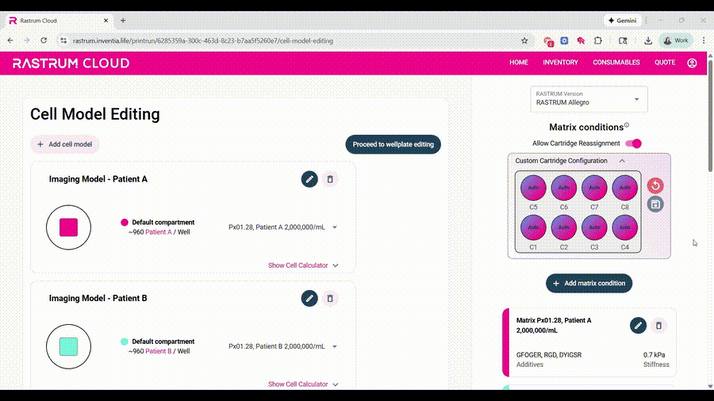Viewport: 714px width, 401px height.
Task: Click Add cell model button
Action: [65, 144]
